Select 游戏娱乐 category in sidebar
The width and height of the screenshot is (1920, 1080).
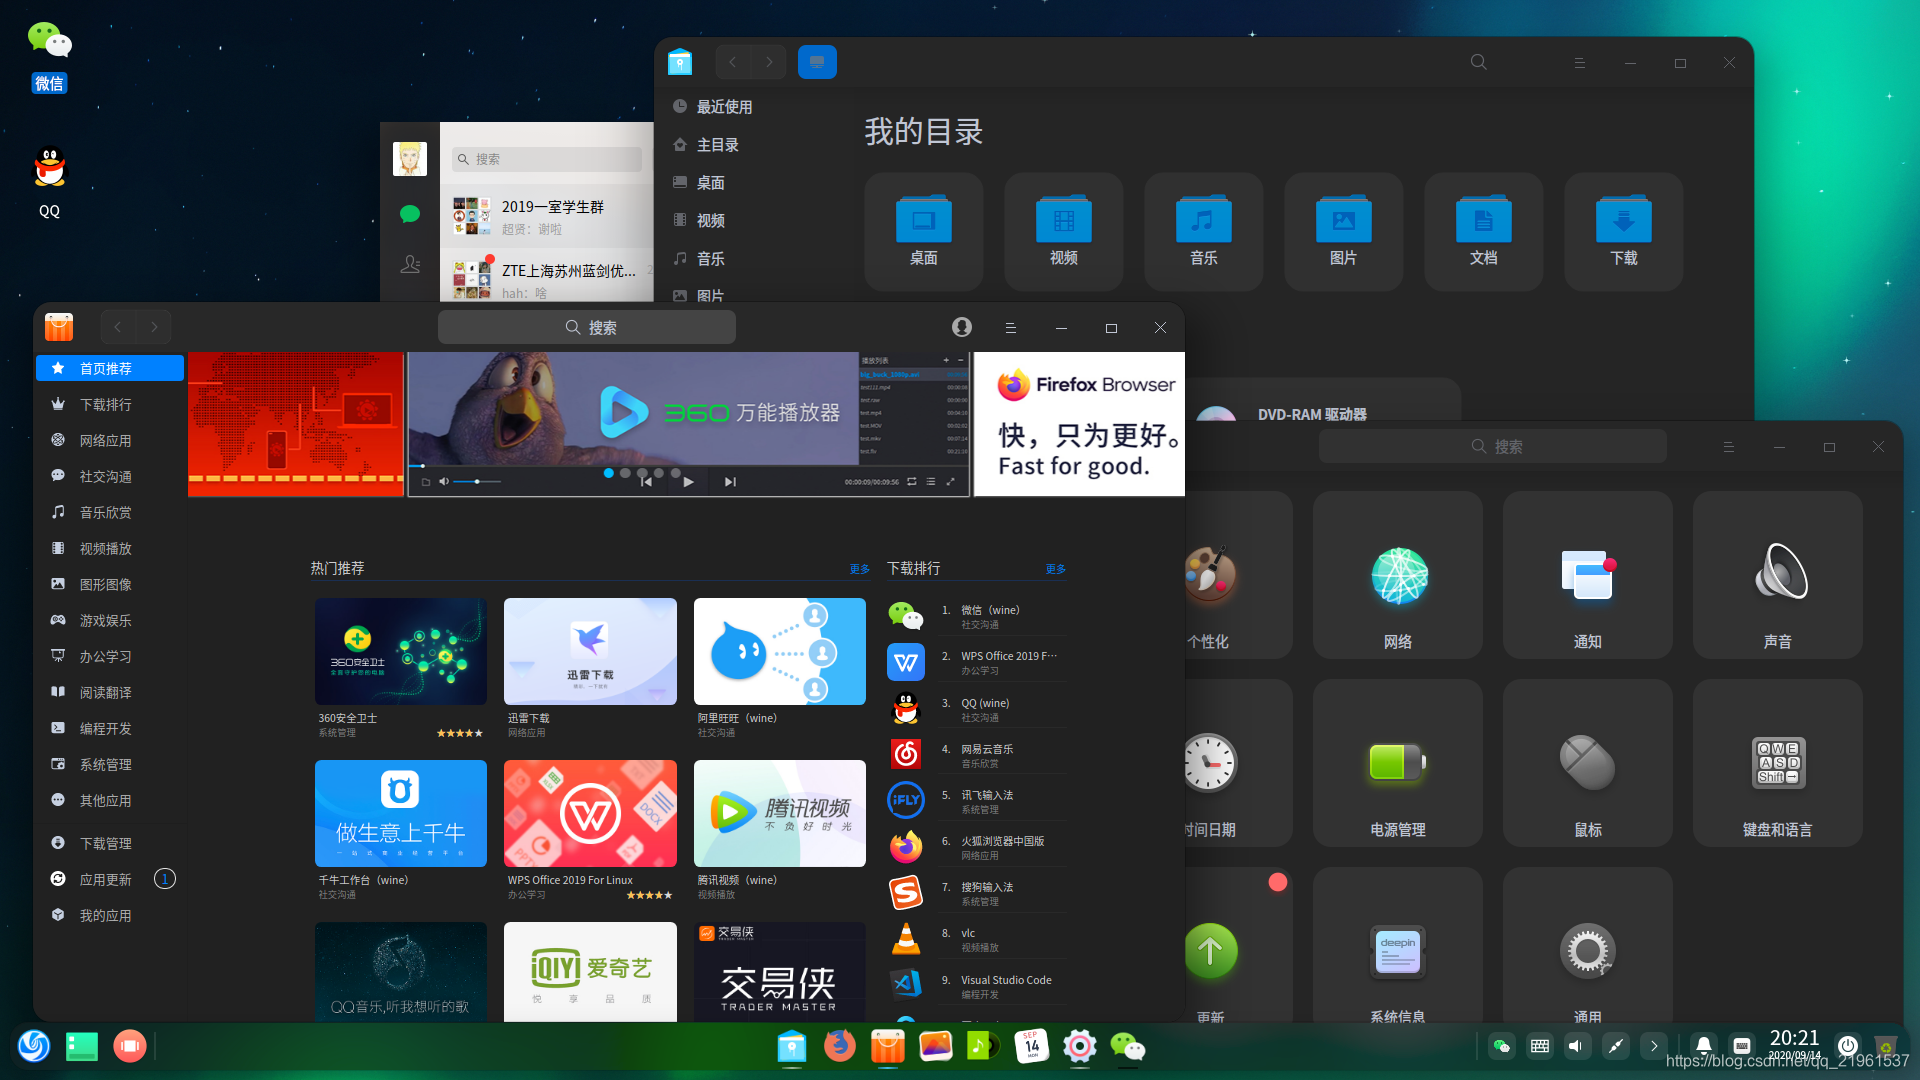pos(110,620)
